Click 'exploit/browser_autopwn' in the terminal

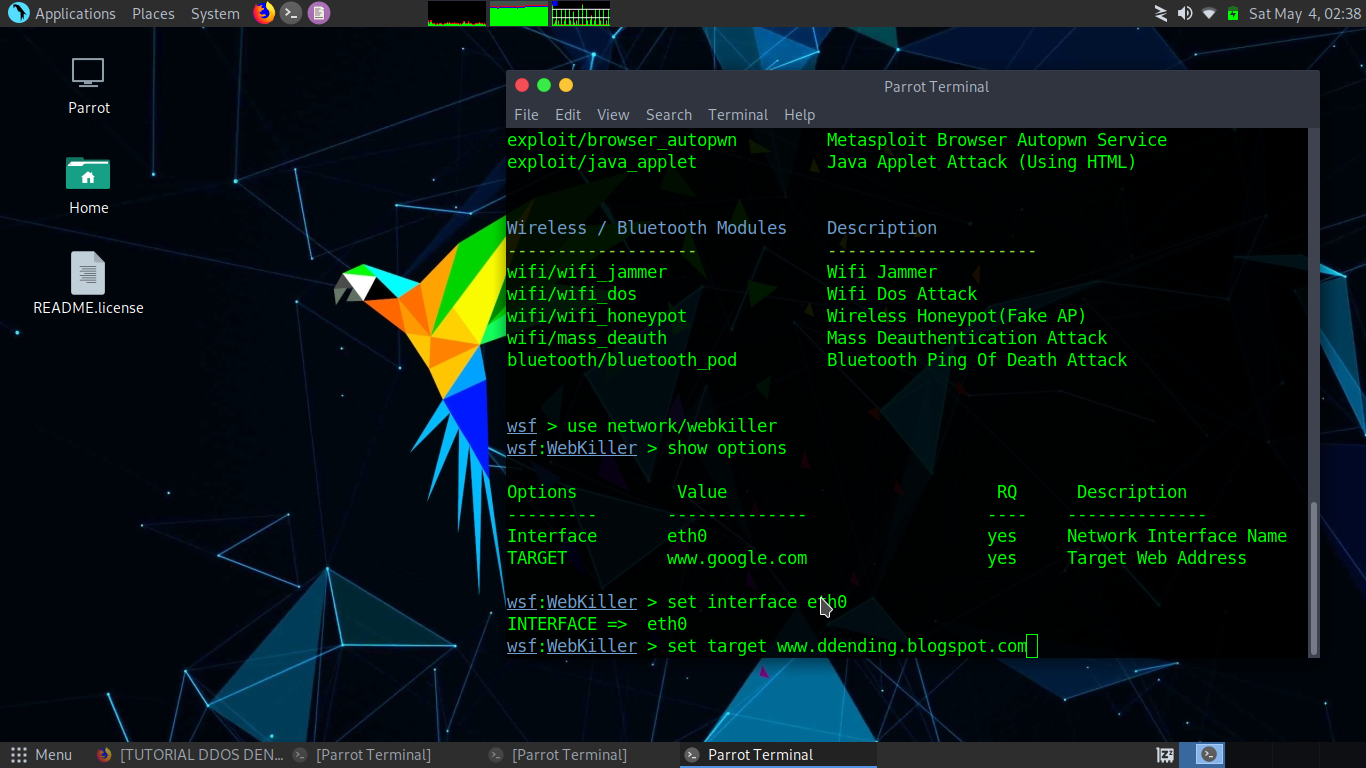[622, 140]
